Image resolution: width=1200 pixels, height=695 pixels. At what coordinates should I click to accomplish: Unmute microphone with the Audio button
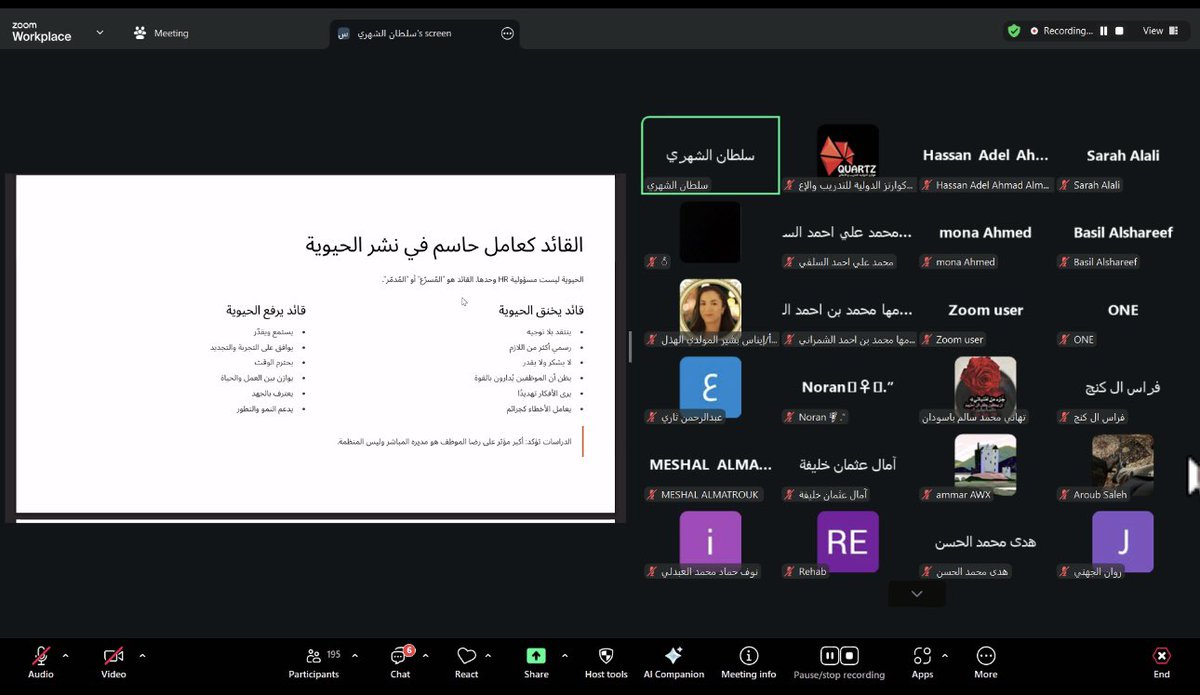click(x=41, y=662)
